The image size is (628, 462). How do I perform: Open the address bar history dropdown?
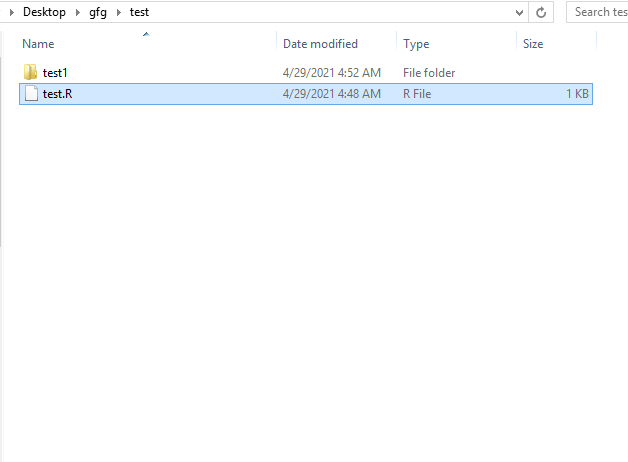519,12
